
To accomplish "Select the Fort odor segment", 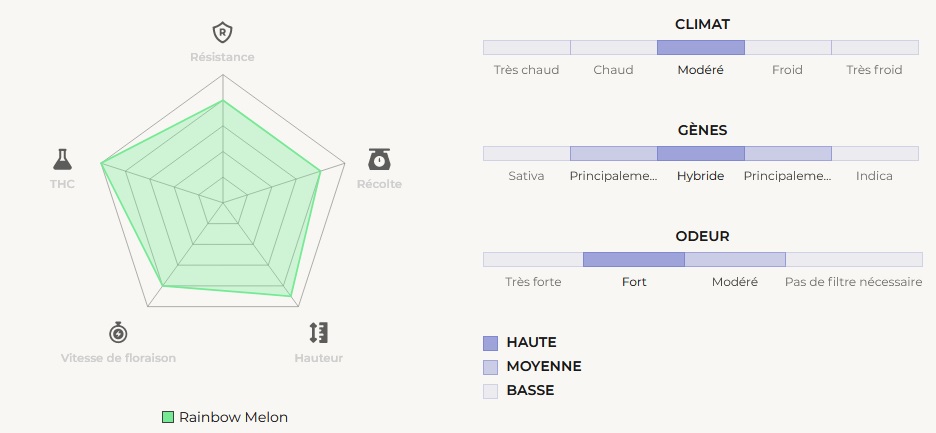I will click(x=633, y=259).
